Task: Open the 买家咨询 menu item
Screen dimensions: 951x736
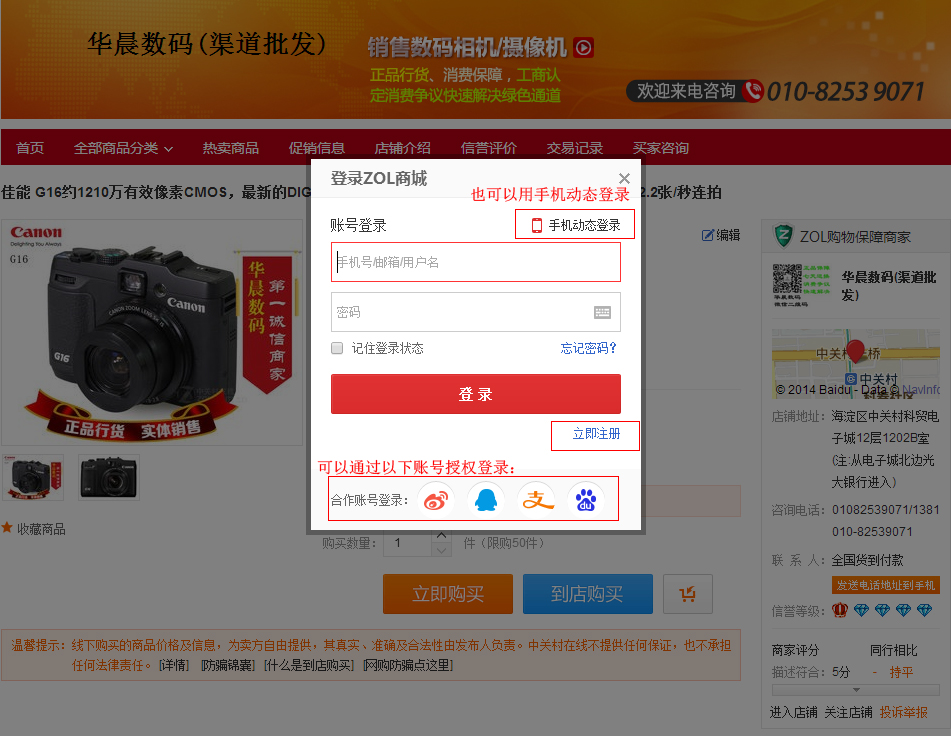Action: (x=661, y=148)
